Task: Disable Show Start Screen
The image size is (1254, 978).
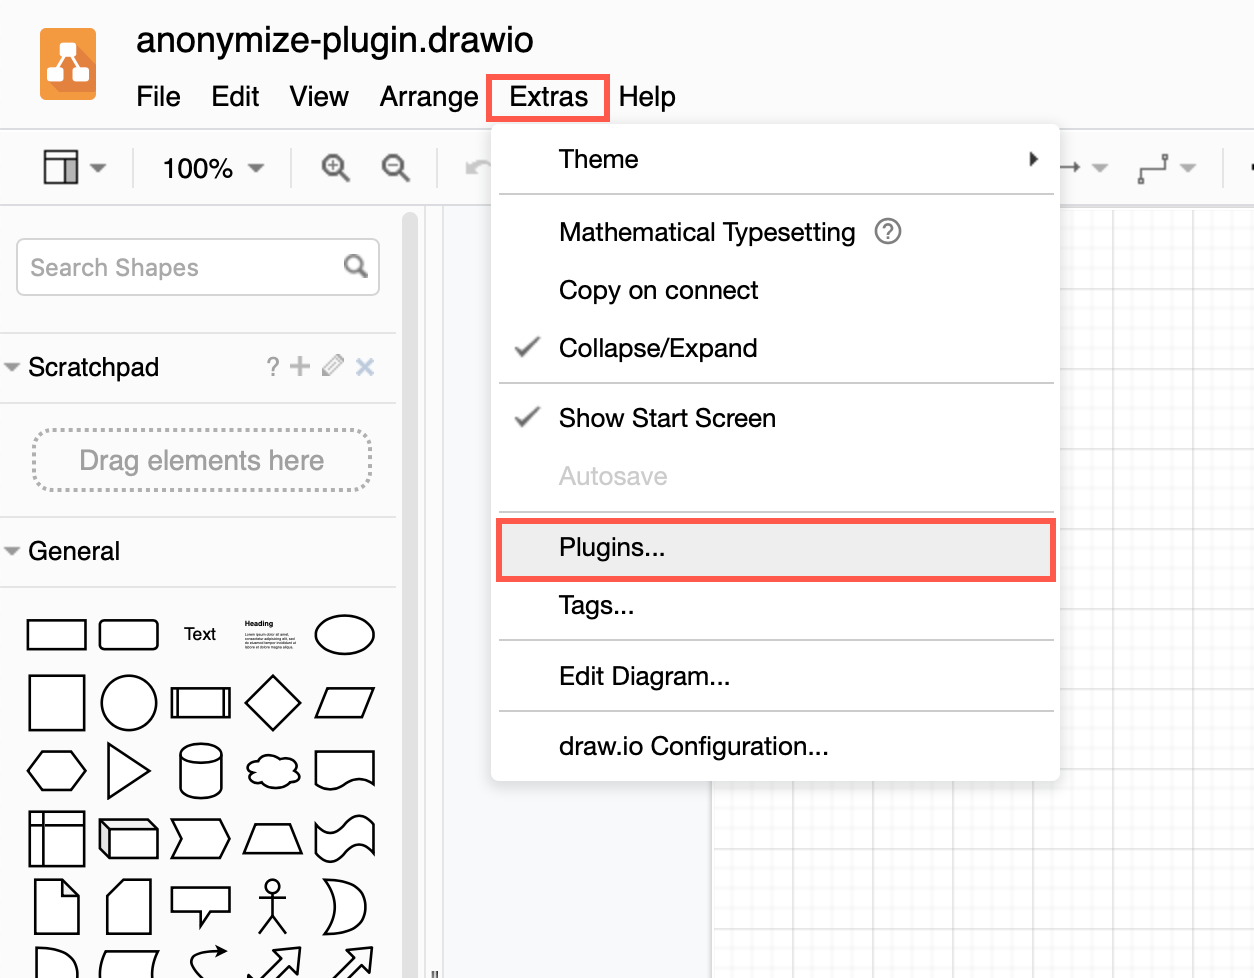Action: click(667, 418)
